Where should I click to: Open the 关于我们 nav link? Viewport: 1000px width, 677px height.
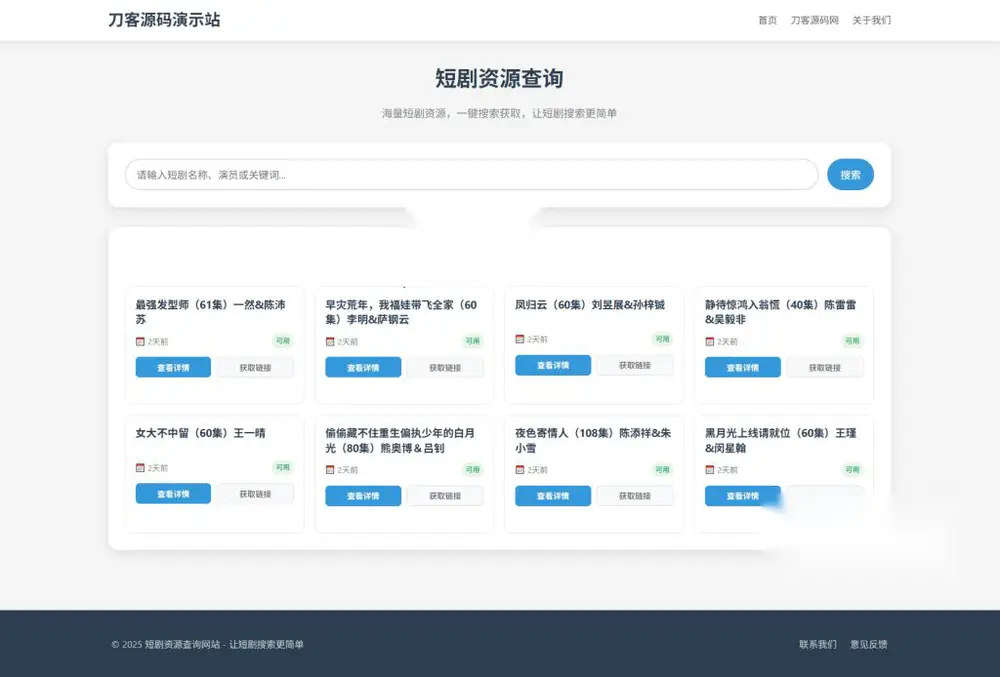click(871, 20)
